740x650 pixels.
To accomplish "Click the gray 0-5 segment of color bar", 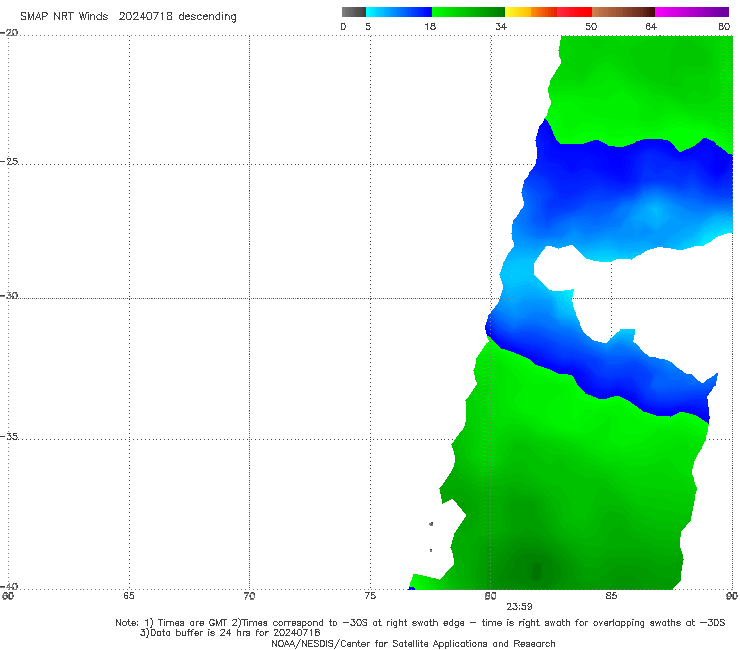I will (354, 12).
